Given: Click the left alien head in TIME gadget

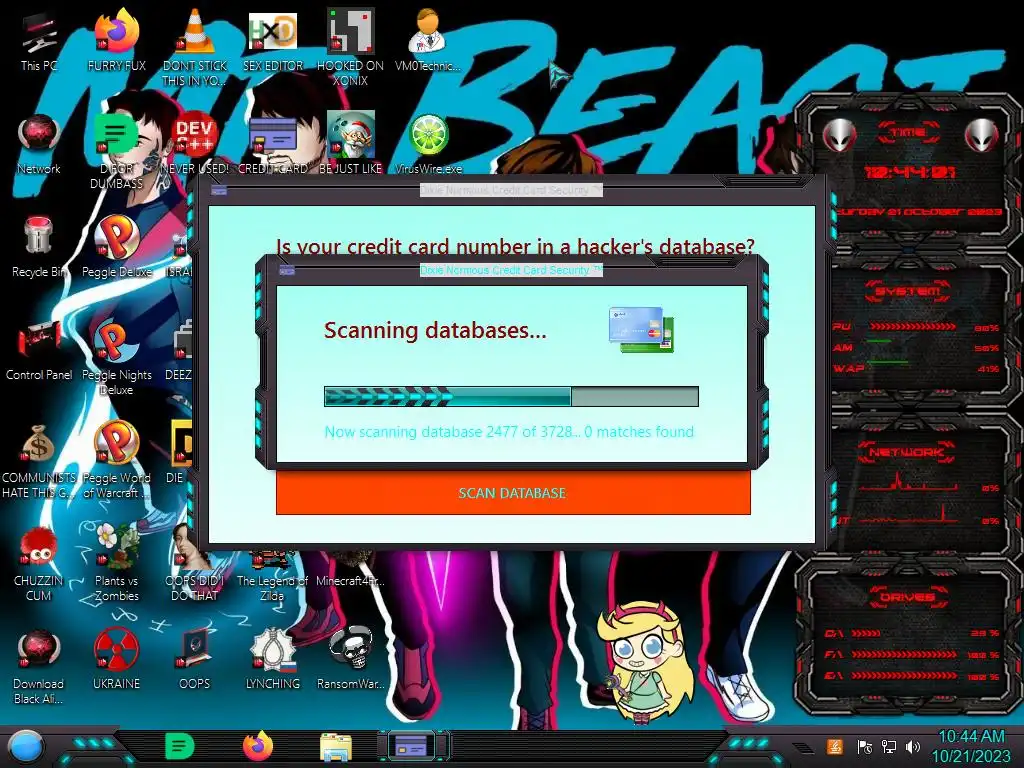Looking at the screenshot, I should (839, 136).
